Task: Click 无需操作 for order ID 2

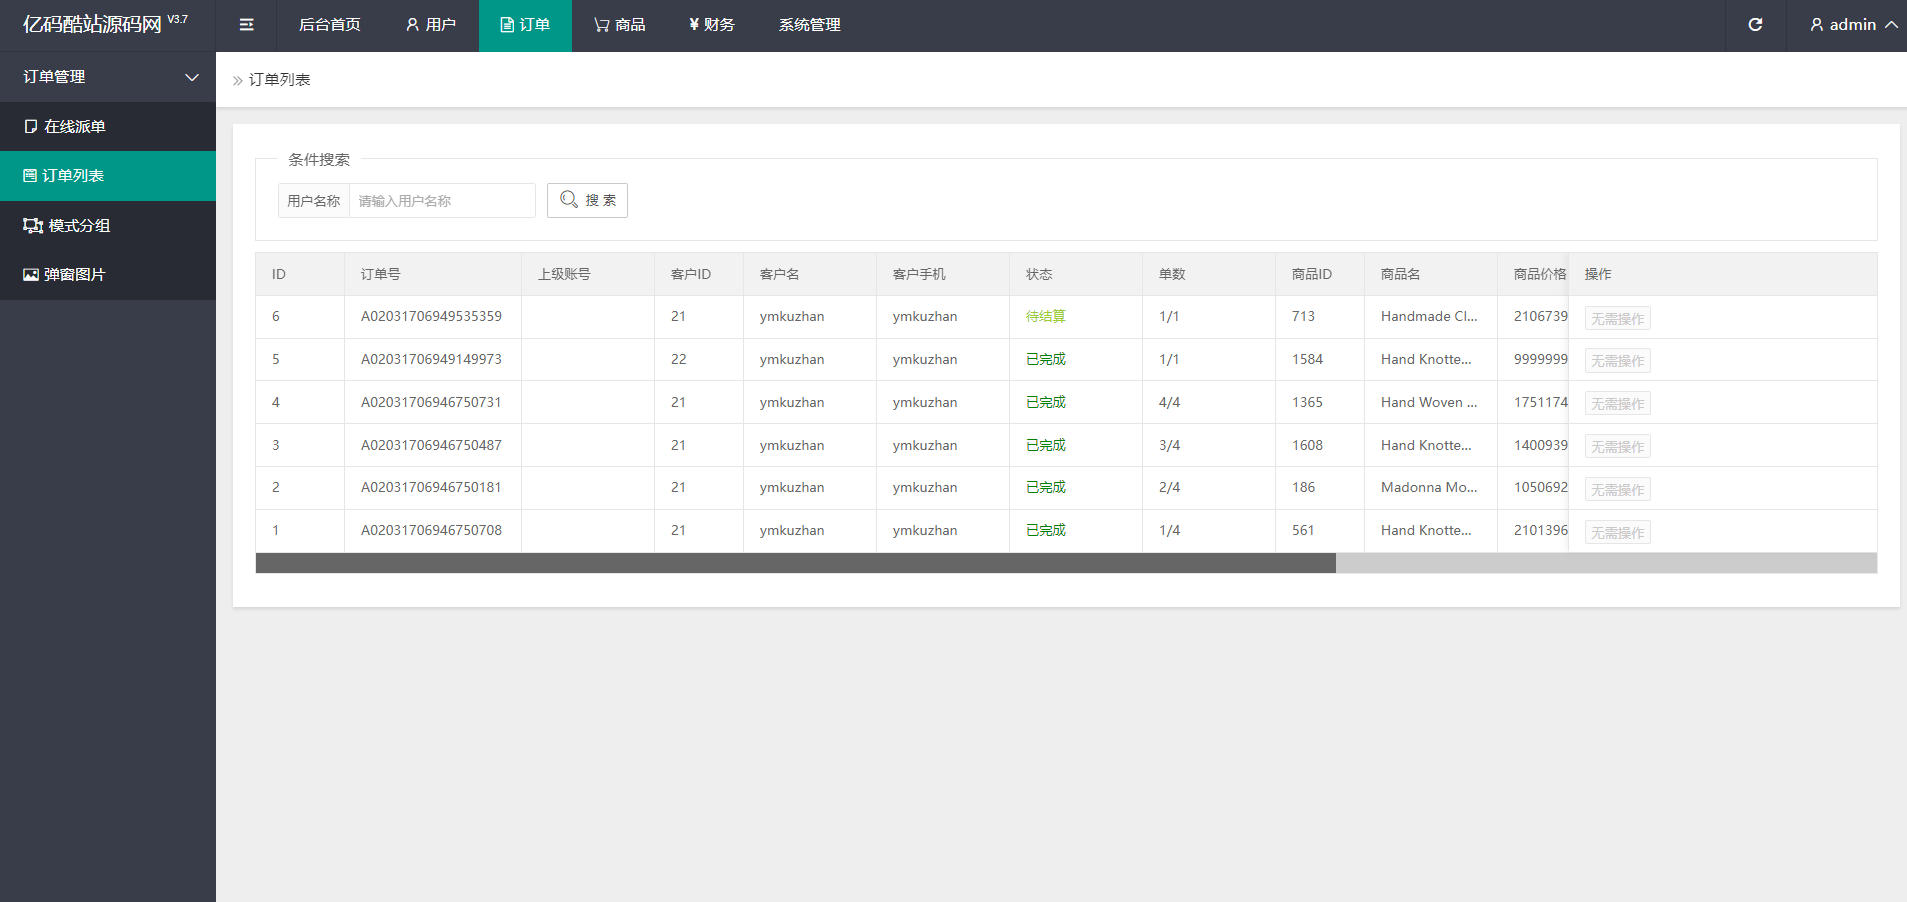Action: click(1617, 490)
